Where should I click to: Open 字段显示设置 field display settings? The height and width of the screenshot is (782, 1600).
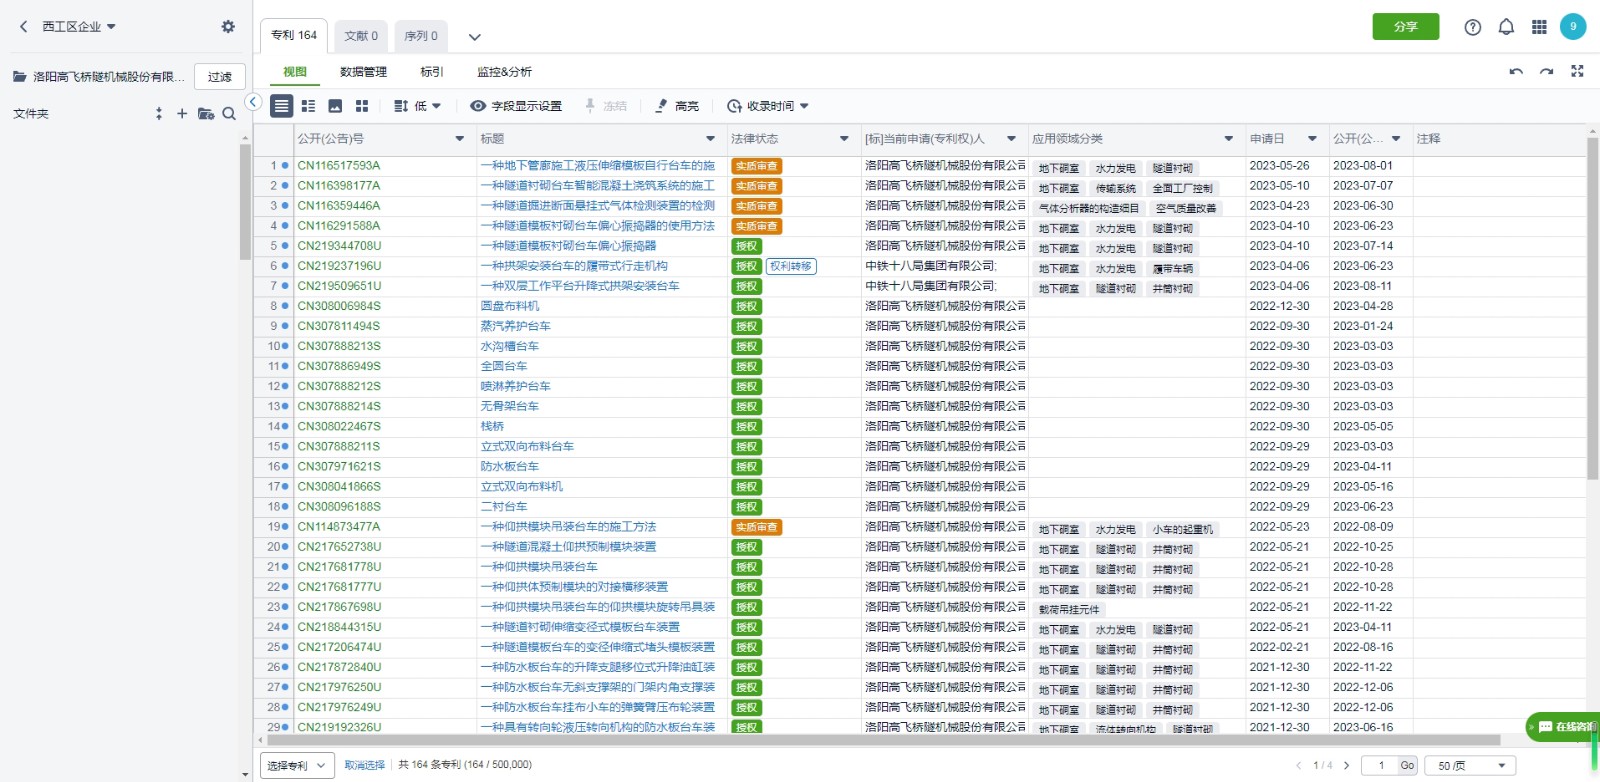coord(516,106)
